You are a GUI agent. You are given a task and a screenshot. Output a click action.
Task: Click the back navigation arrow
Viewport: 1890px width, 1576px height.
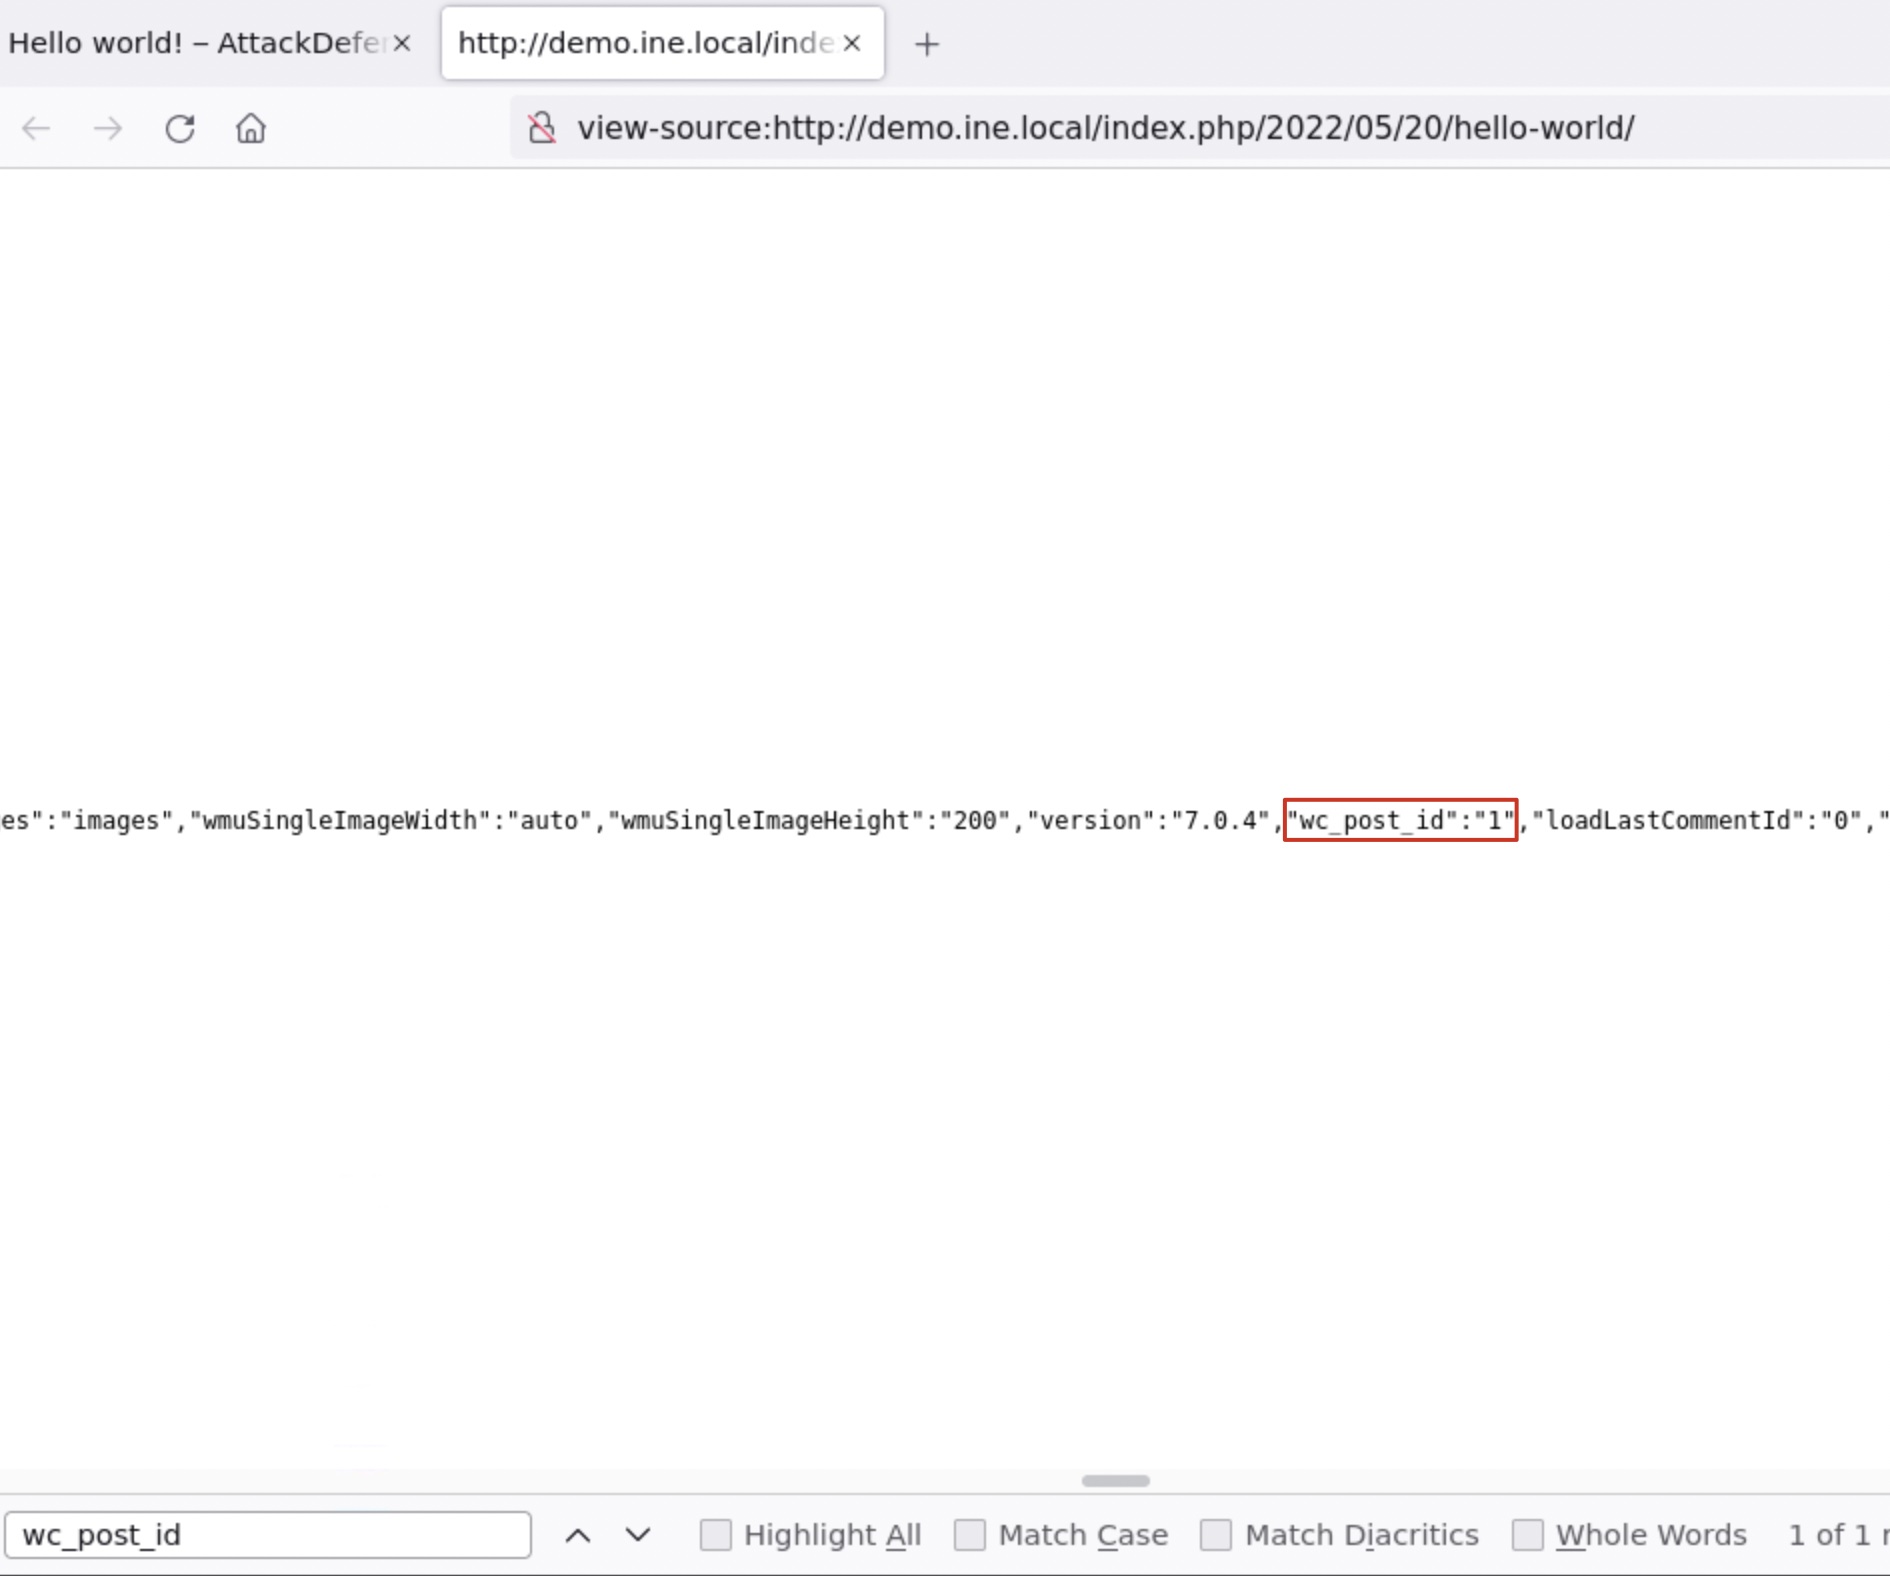click(36, 128)
